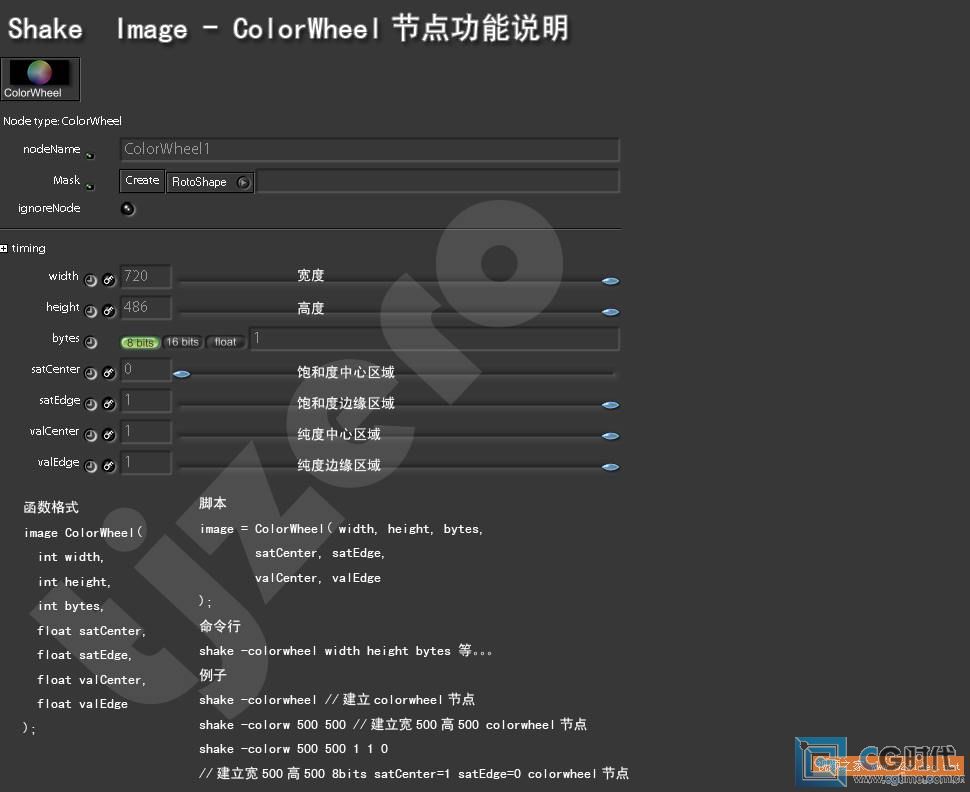
Task: Click the 'shake -colorw 500 500 1 1 0' line
Action: point(294,749)
